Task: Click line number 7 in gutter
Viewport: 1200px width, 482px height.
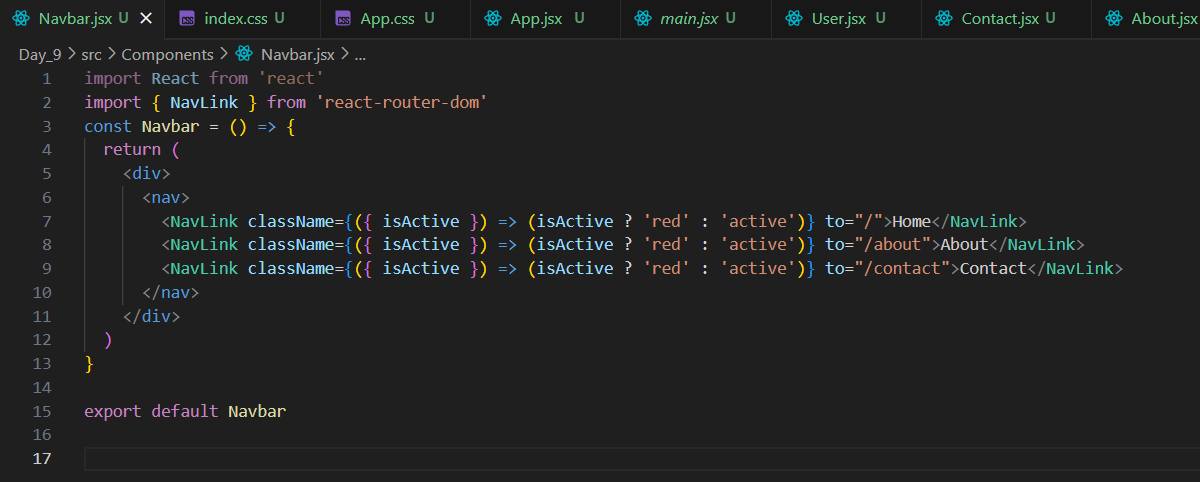Action: click(46, 221)
